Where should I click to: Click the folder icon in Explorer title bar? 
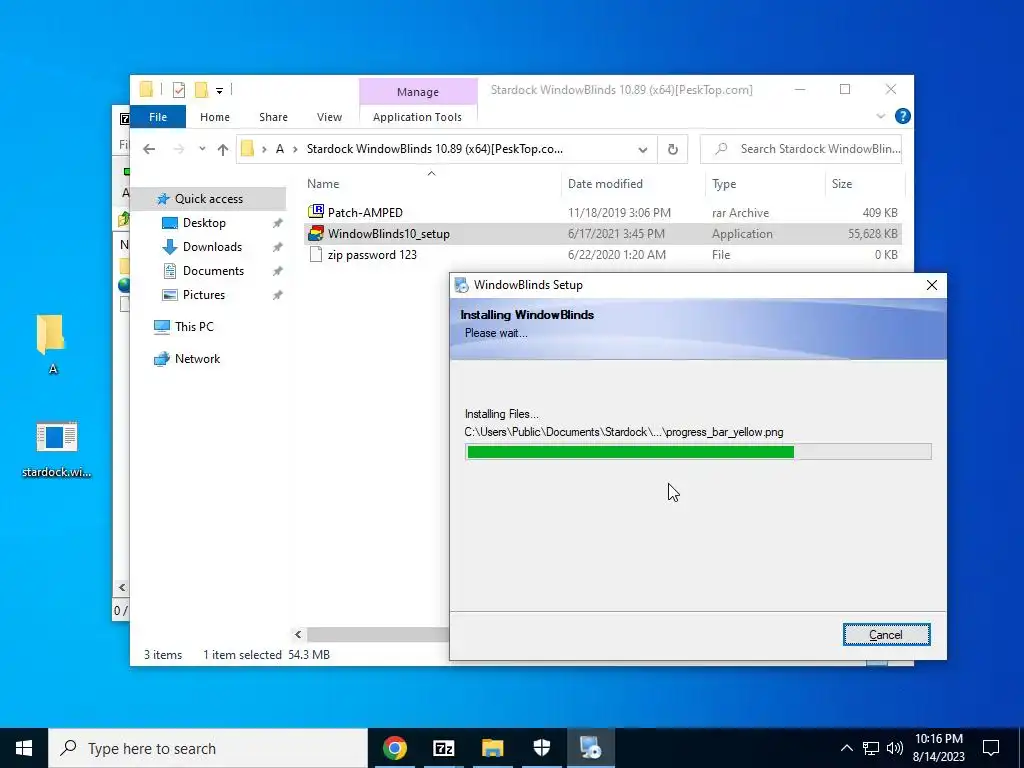click(146, 89)
